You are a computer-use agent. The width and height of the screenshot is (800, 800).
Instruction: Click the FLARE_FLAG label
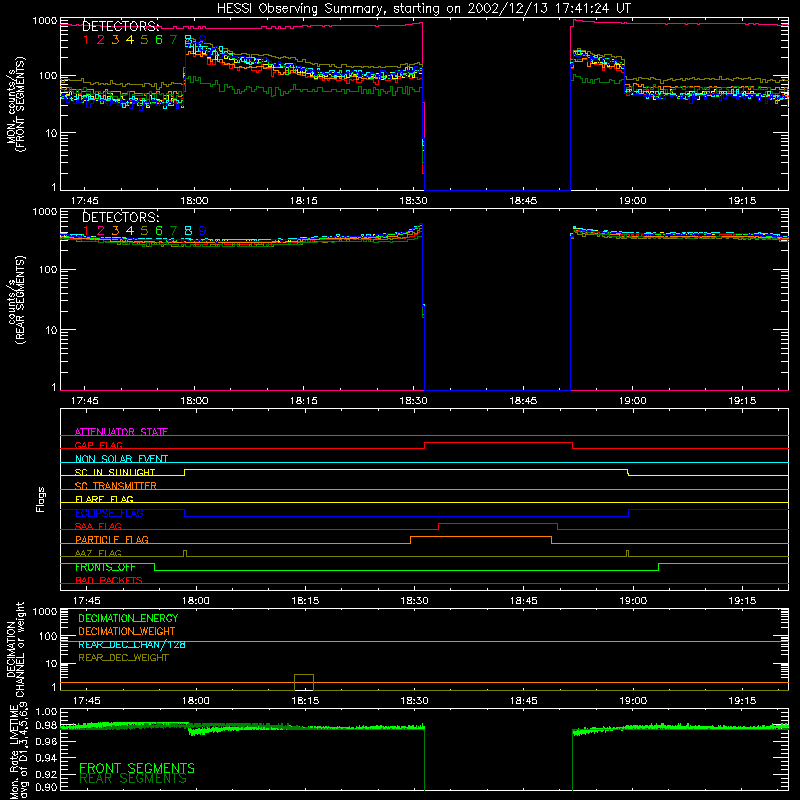coord(104,499)
